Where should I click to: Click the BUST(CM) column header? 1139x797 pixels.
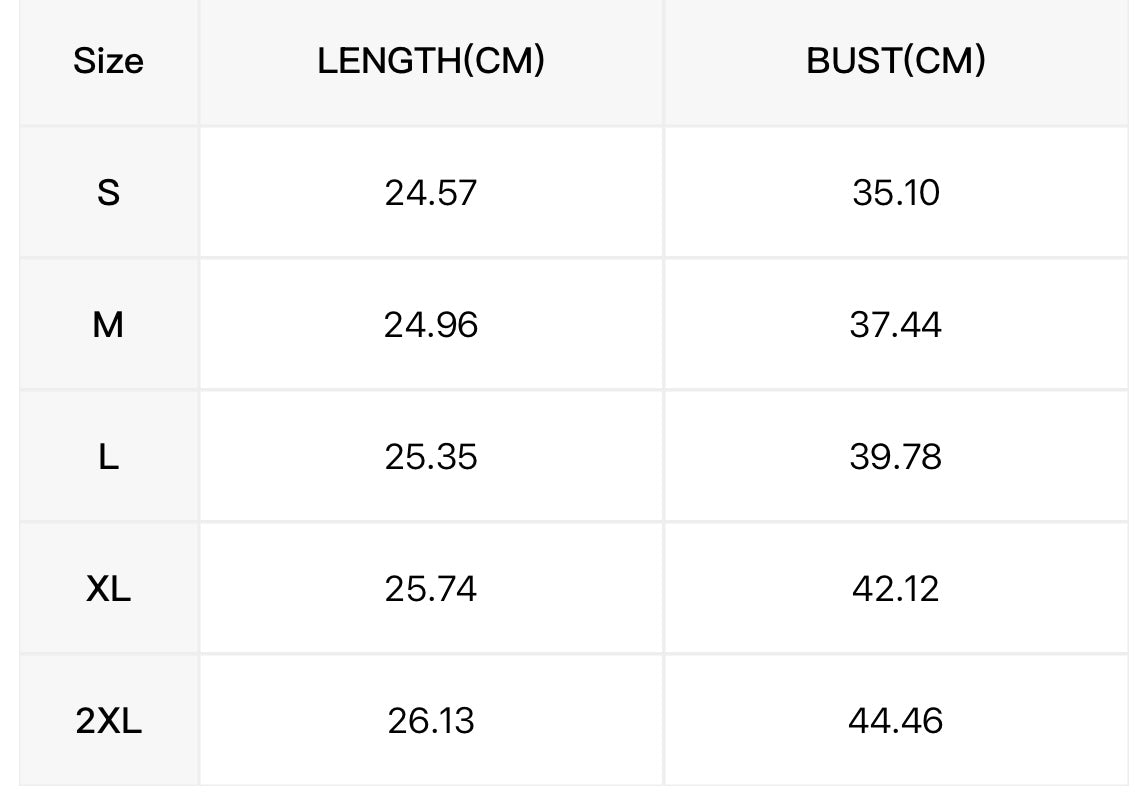click(896, 61)
